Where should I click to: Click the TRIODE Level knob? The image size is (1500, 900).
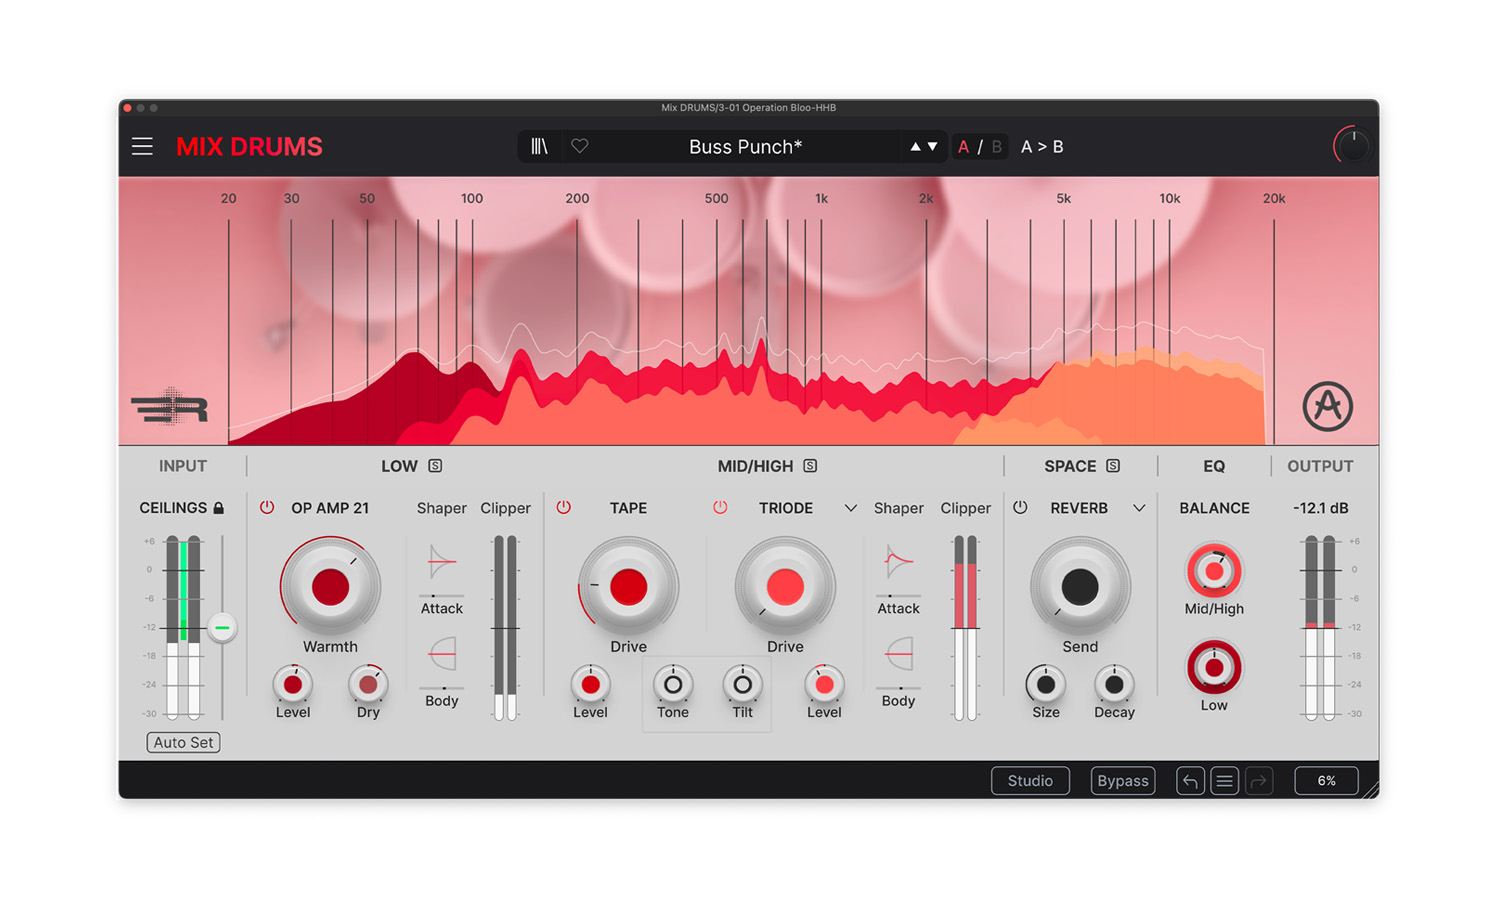[x=824, y=685]
